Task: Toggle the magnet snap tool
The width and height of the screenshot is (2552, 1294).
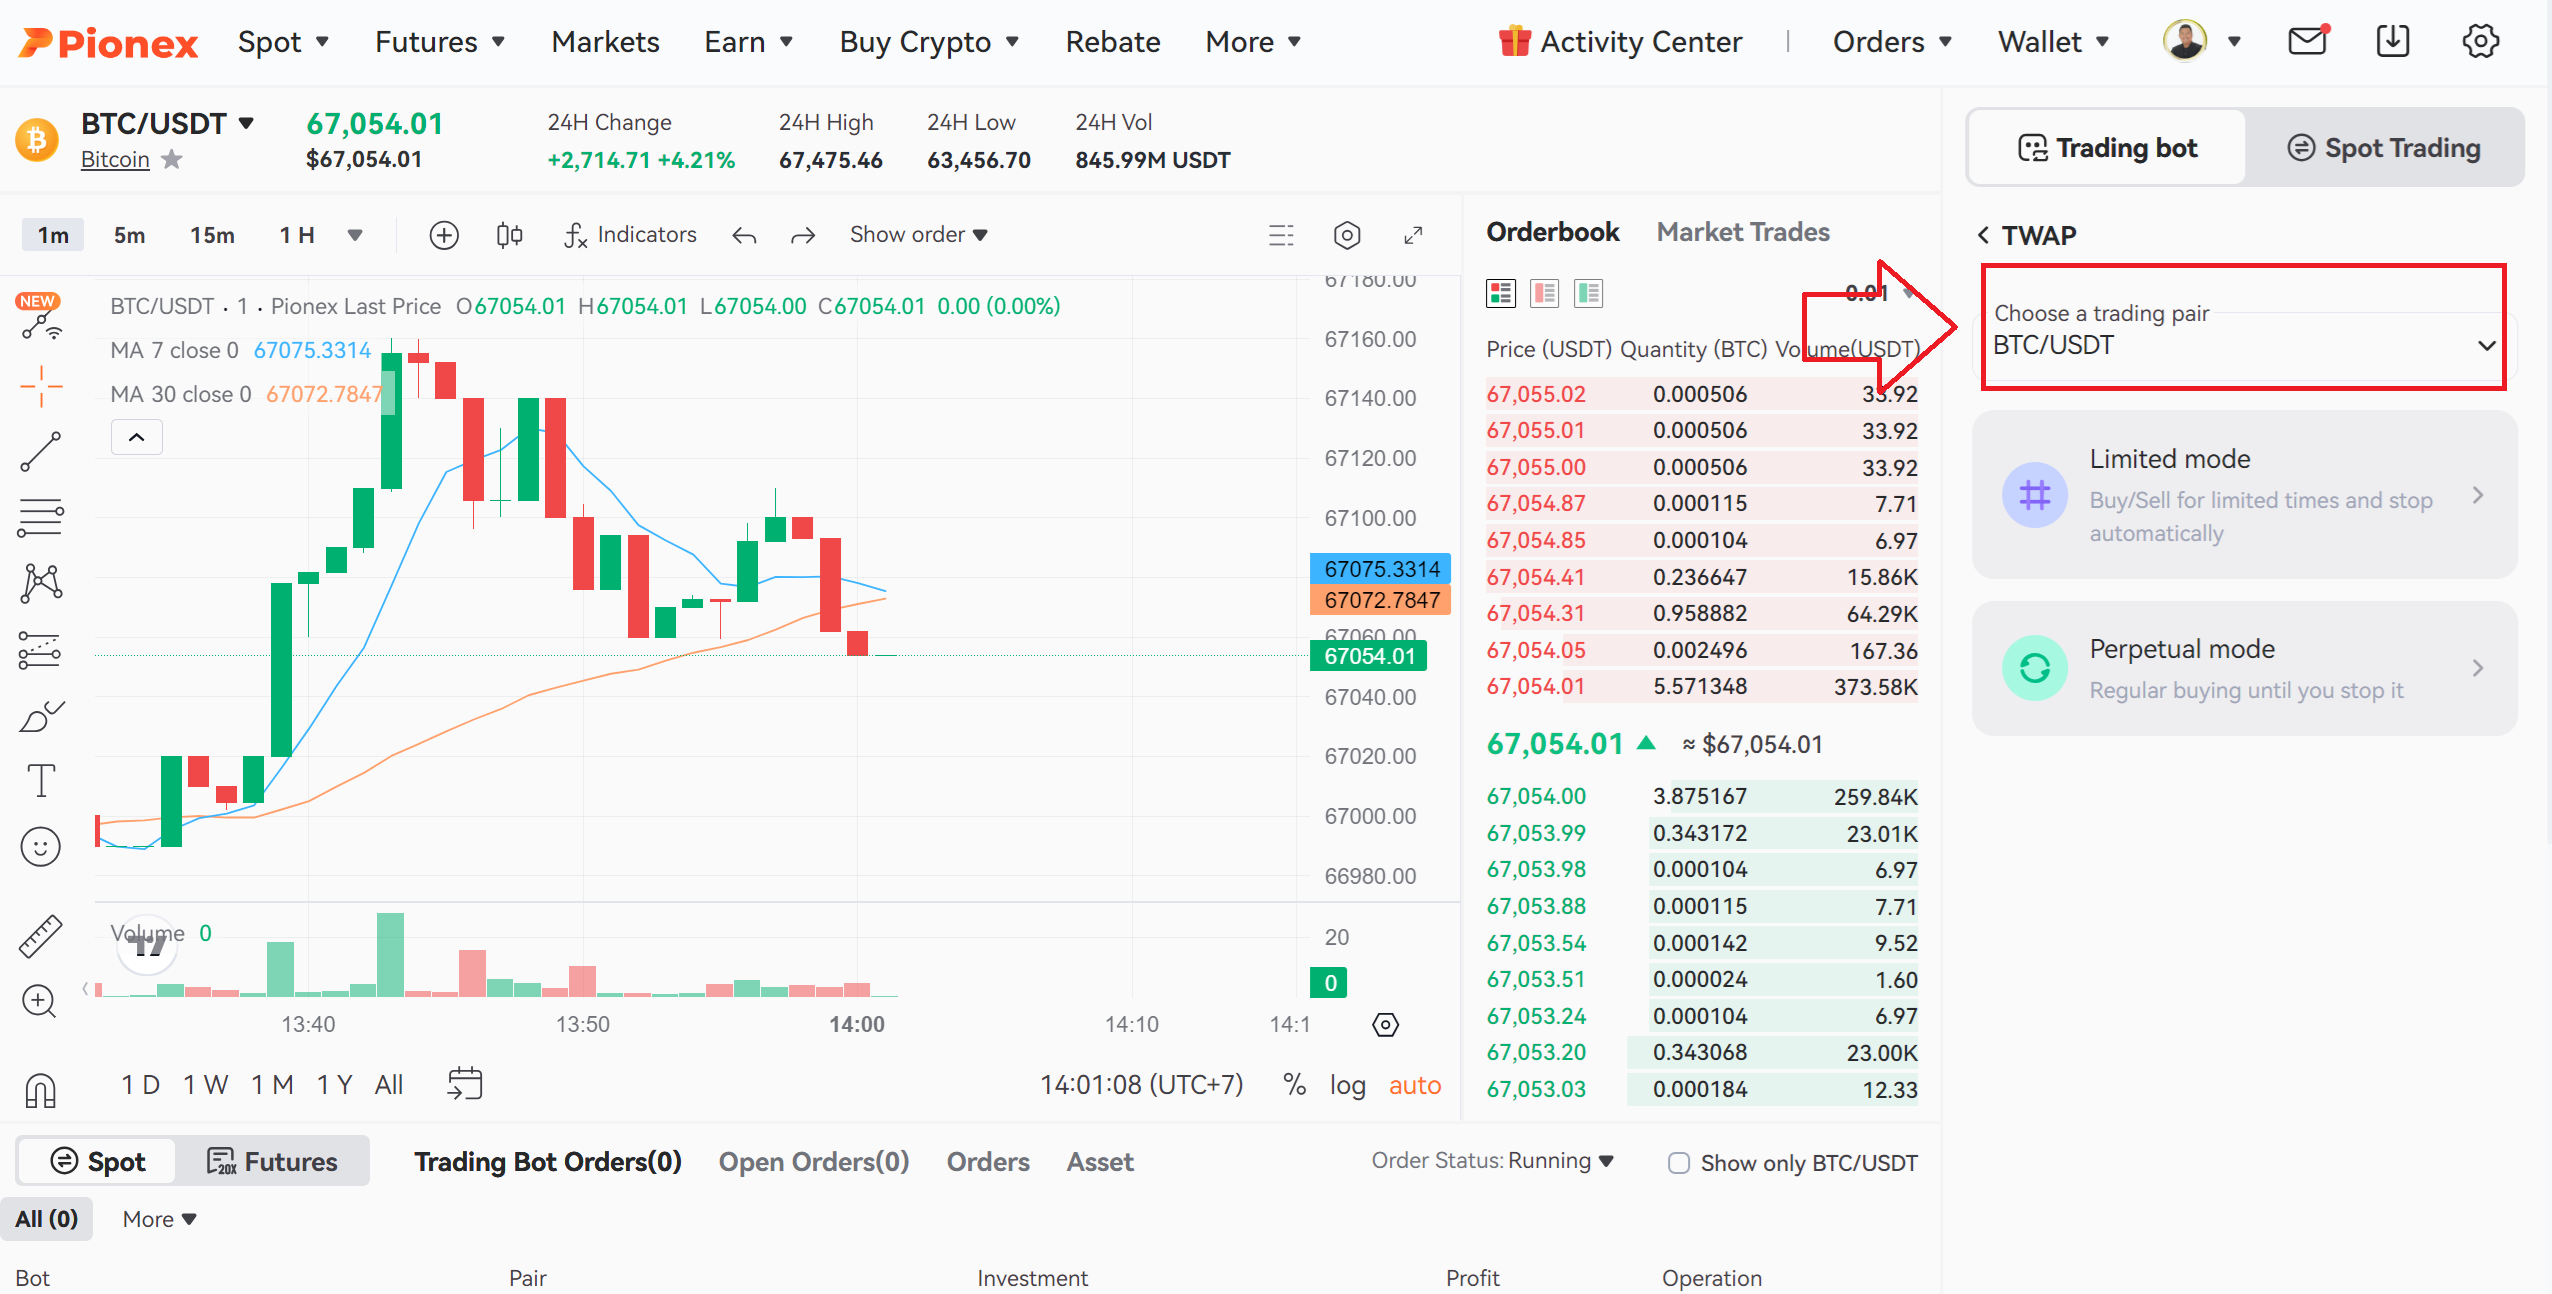Action: (x=41, y=1090)
